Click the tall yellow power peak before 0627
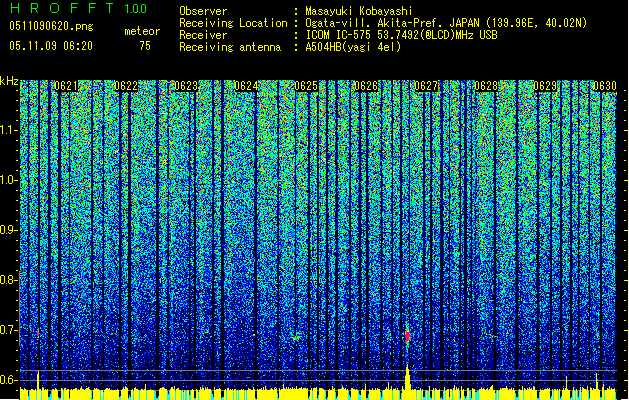Screen dimensions: 629x400 point(408,377)
